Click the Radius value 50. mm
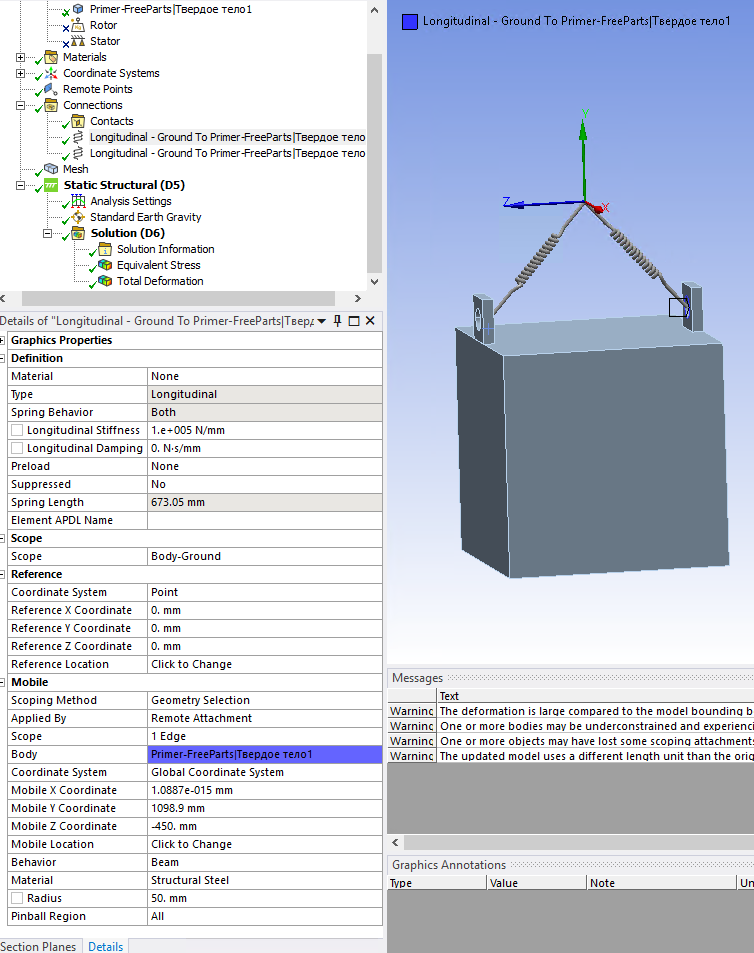The width and height of the screenshot is (754, 953). tap(265, 898)
